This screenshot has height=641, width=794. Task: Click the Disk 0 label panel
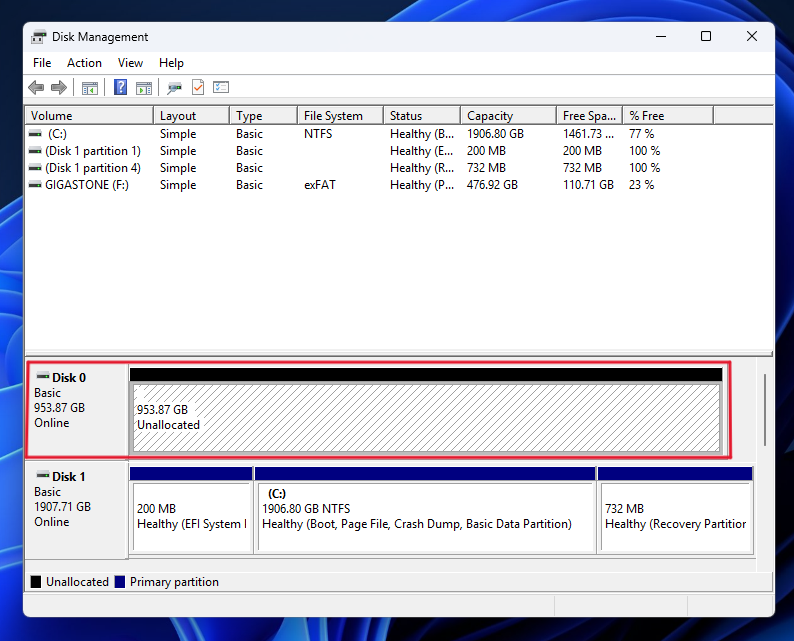click(x=77, y=410)
